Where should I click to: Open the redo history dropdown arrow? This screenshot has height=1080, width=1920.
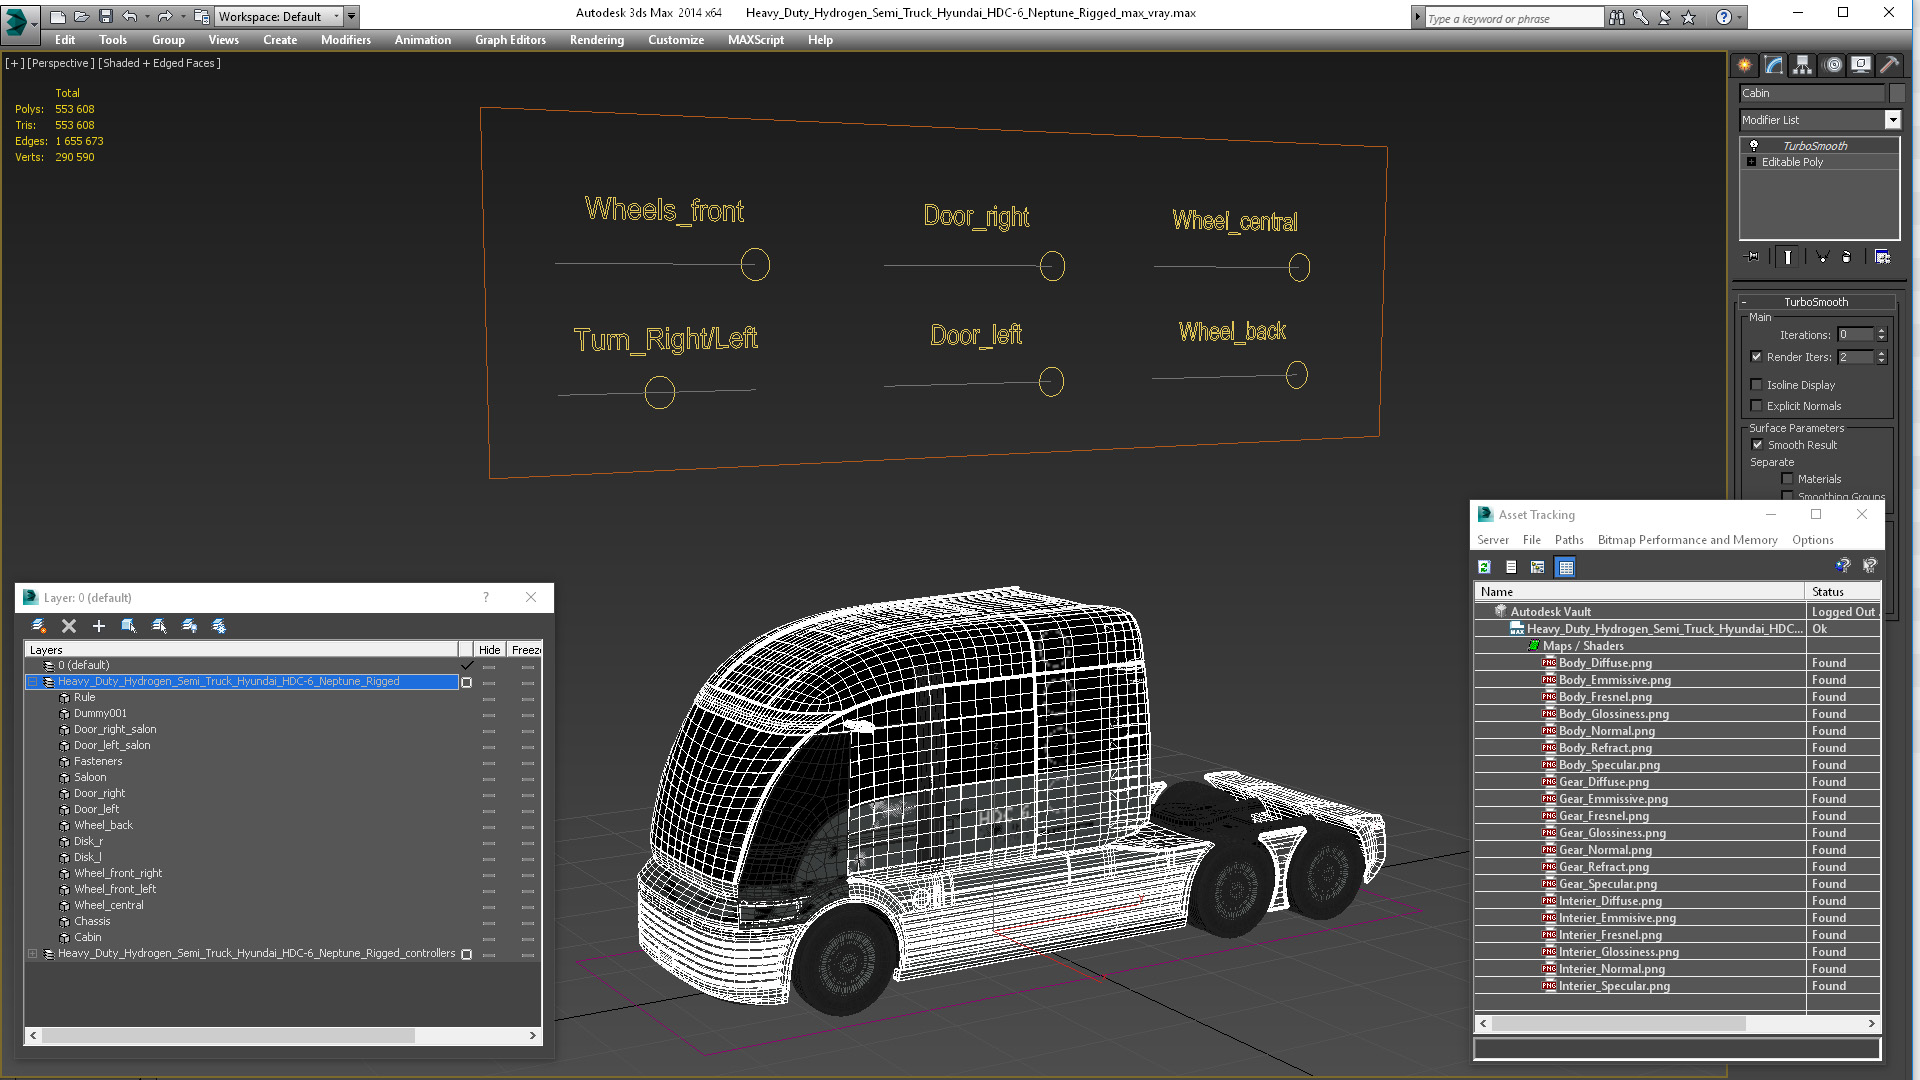tap(182, 16)
